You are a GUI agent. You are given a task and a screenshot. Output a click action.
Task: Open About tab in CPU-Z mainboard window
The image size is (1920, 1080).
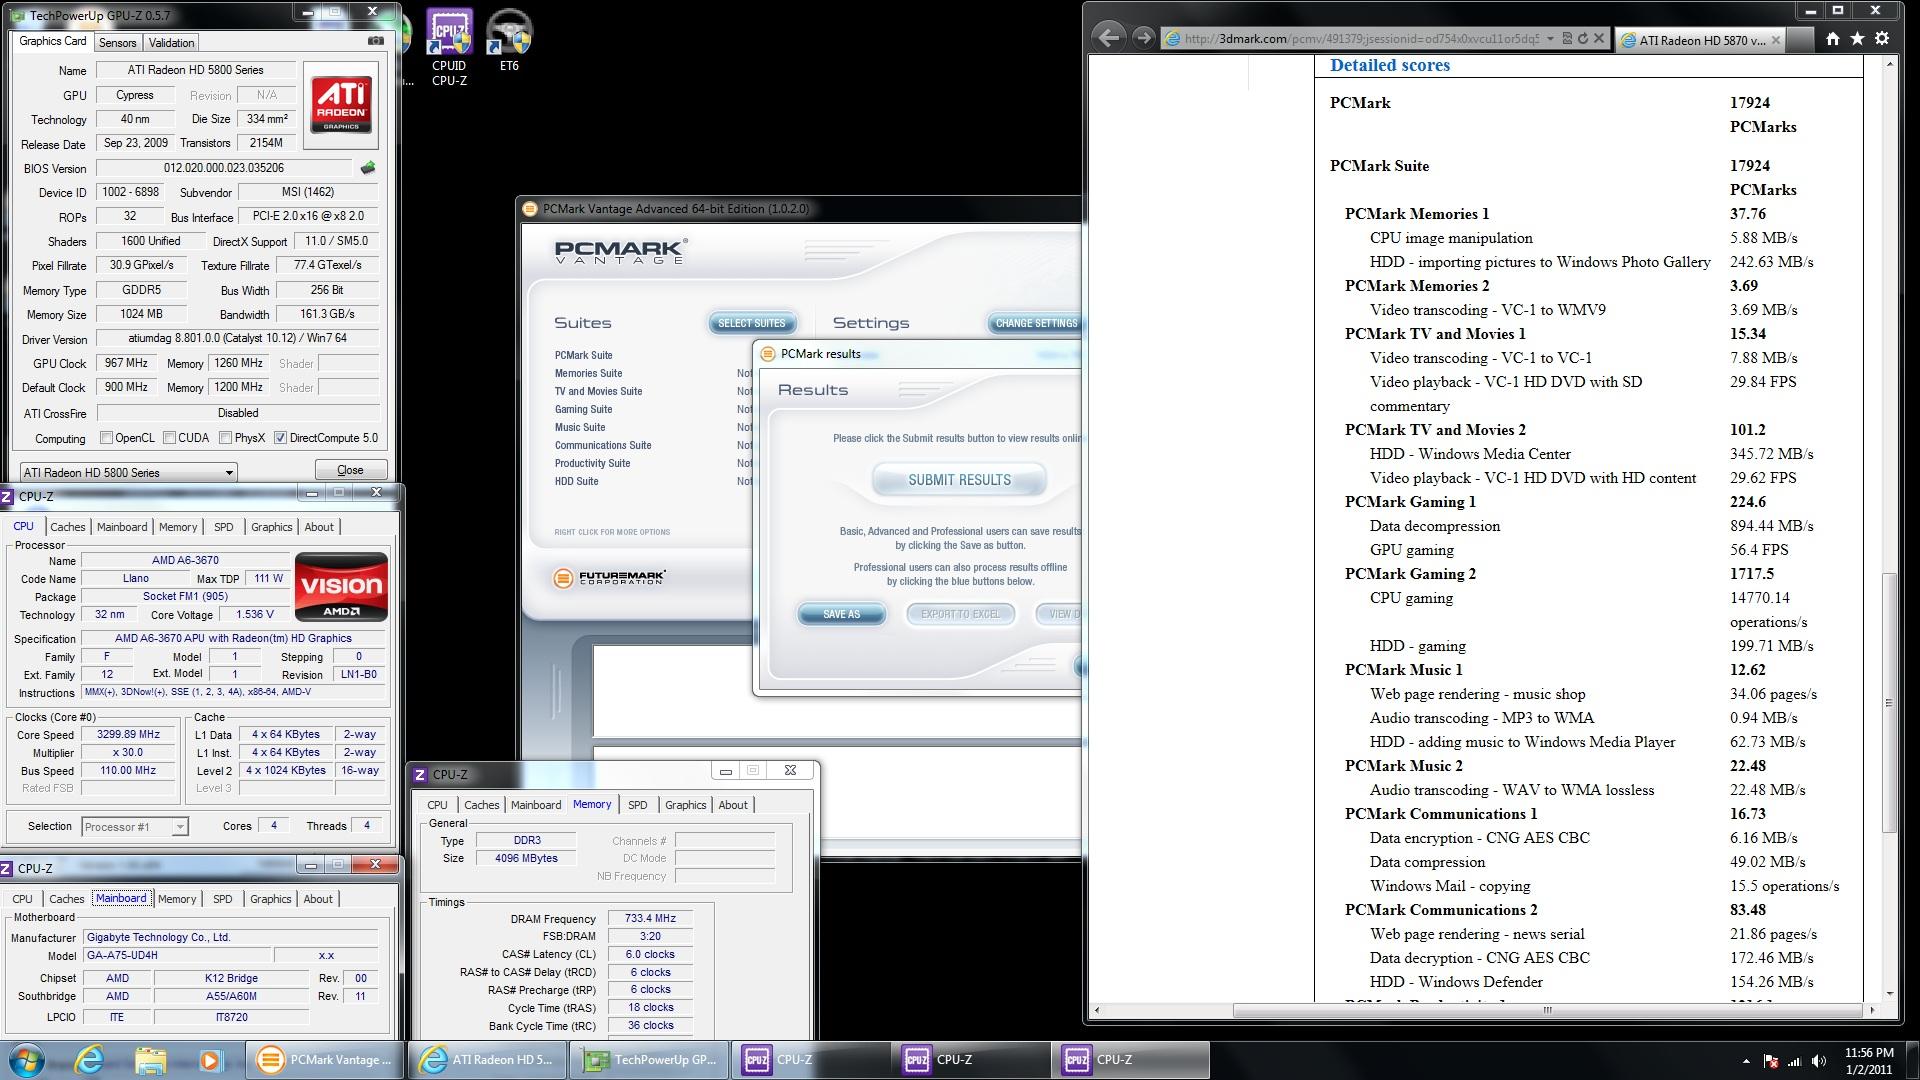tap(318, 899)
